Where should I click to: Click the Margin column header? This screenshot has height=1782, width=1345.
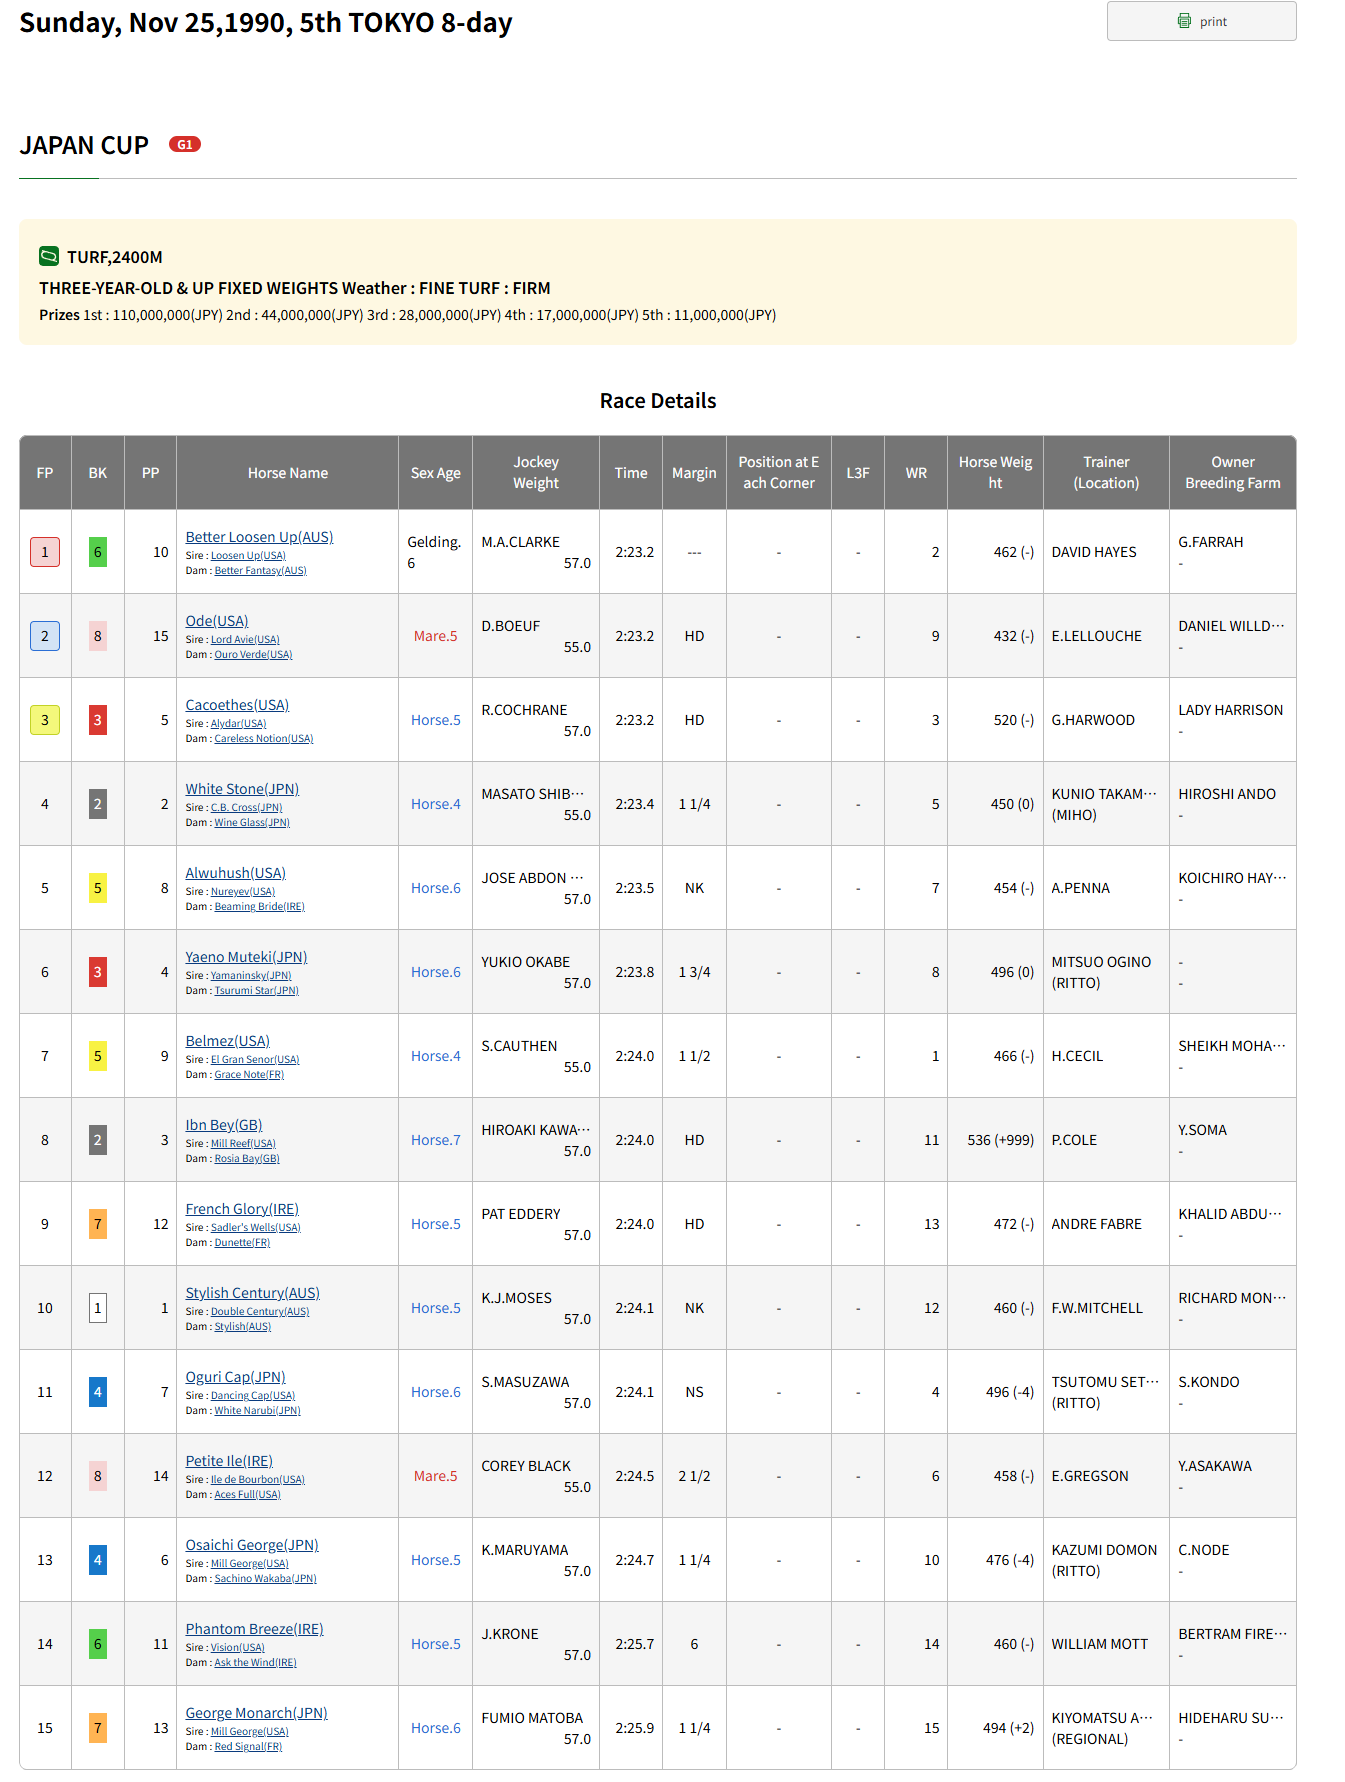point(694,473)
